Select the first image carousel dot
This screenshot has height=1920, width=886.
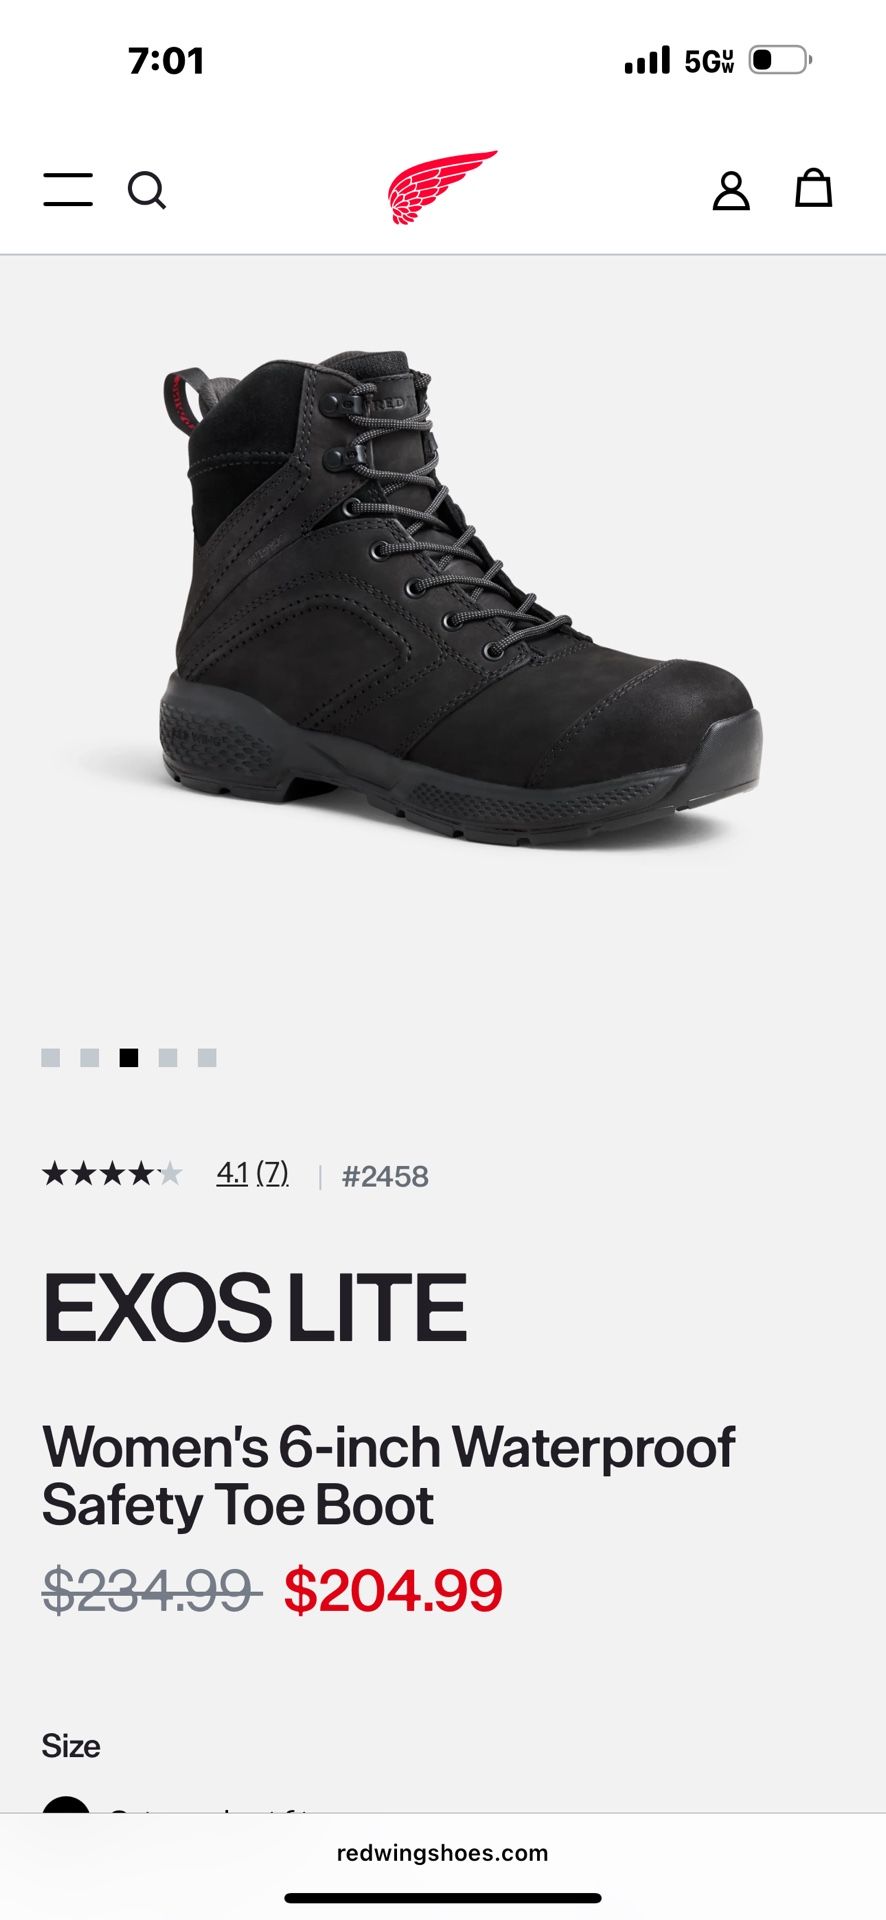click(51, 1058)
